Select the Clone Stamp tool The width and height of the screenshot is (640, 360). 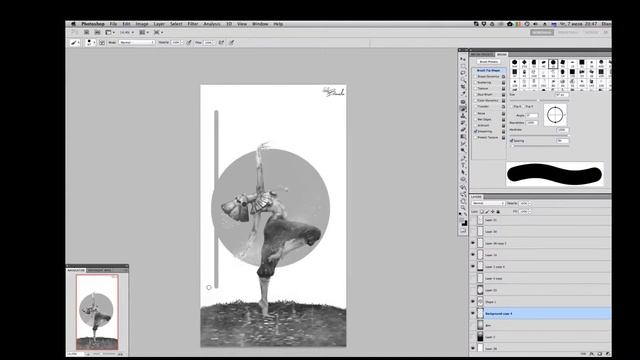pos(463,116)
